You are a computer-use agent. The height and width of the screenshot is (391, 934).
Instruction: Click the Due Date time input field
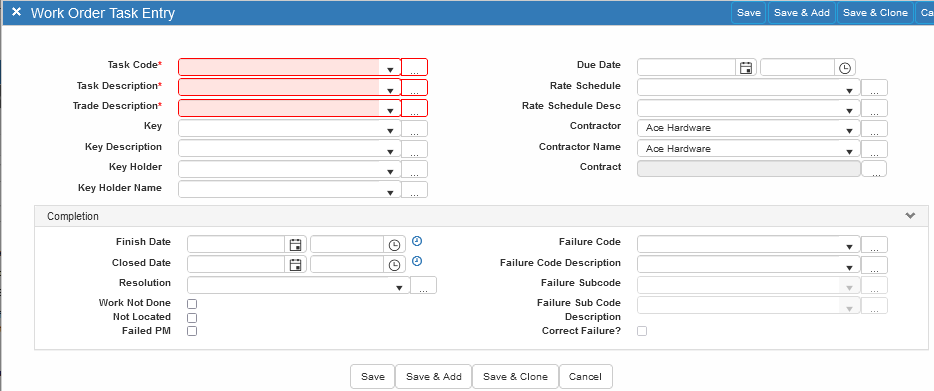[x=798, y=67]
